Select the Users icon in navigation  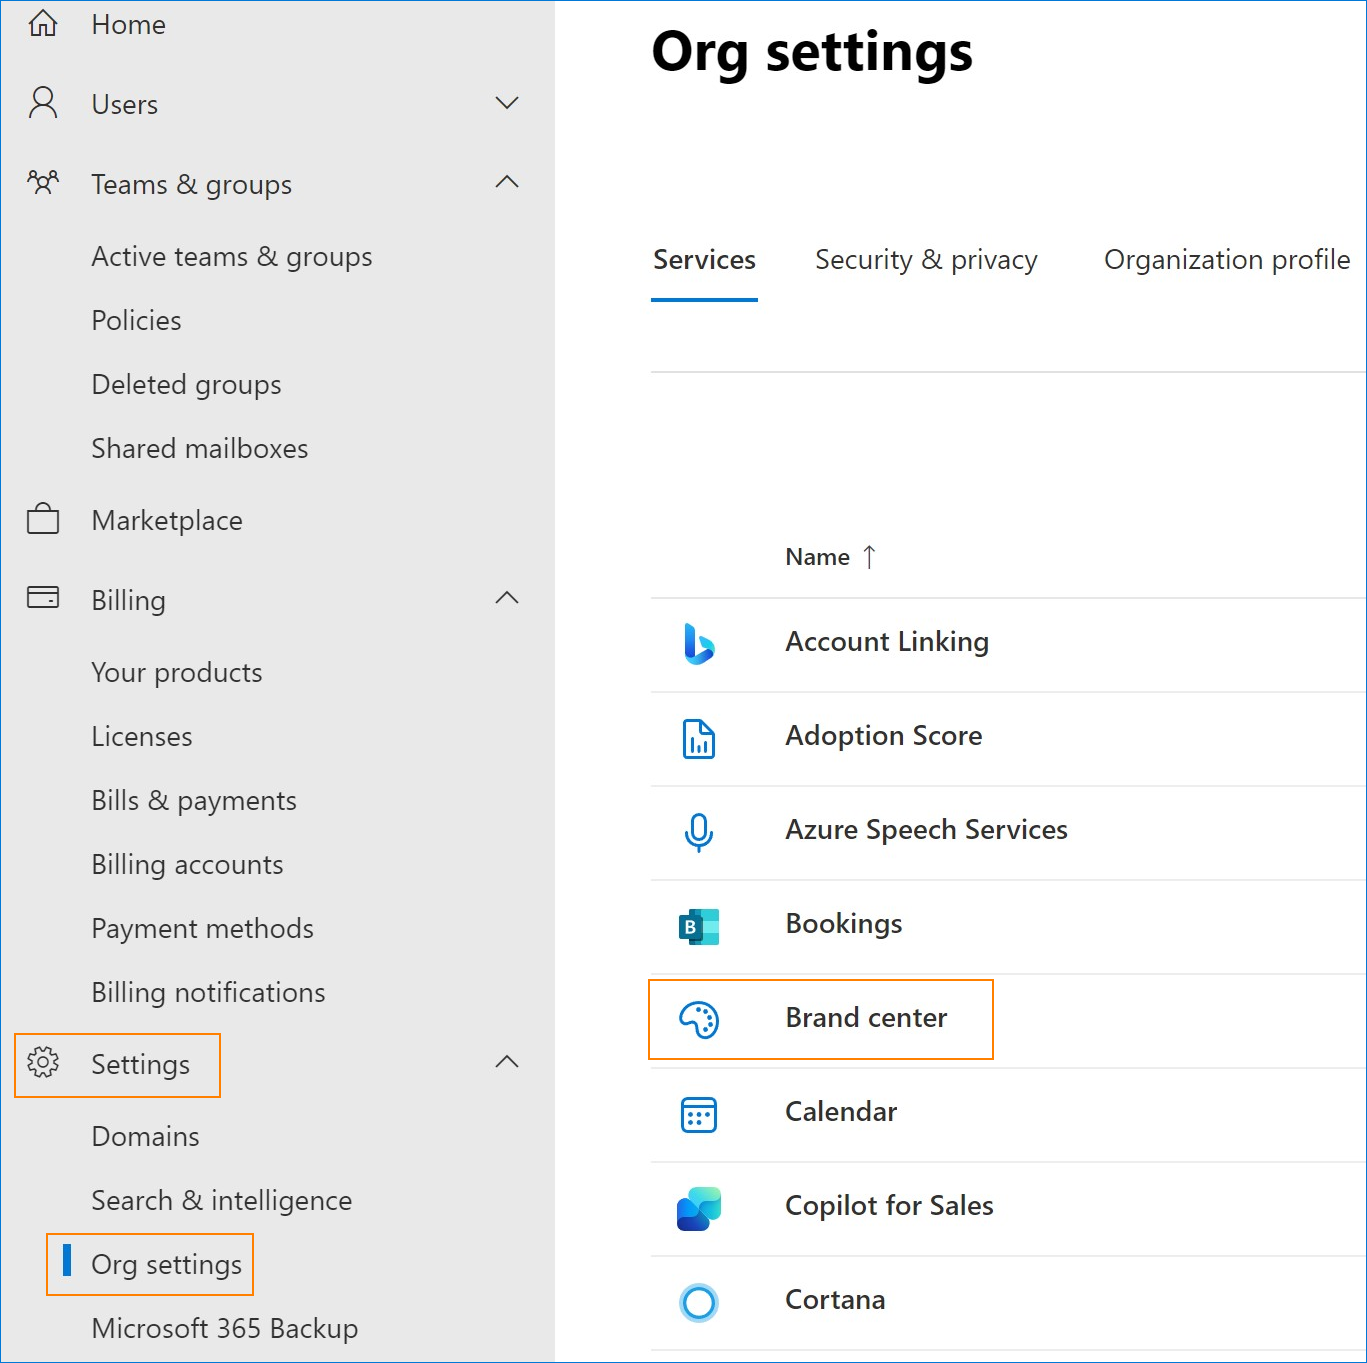click(42, 103)
